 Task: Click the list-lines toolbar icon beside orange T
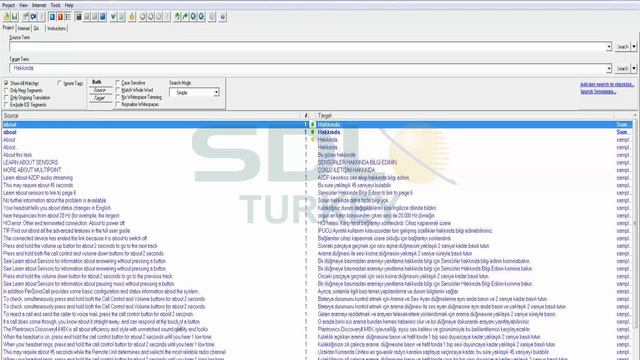(x=68, y=17)
